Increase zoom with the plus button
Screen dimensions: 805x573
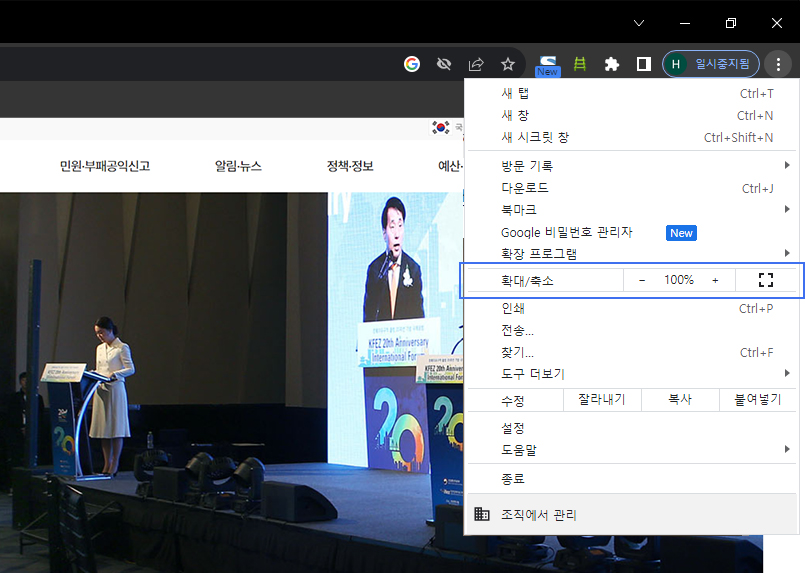[715, 280]
